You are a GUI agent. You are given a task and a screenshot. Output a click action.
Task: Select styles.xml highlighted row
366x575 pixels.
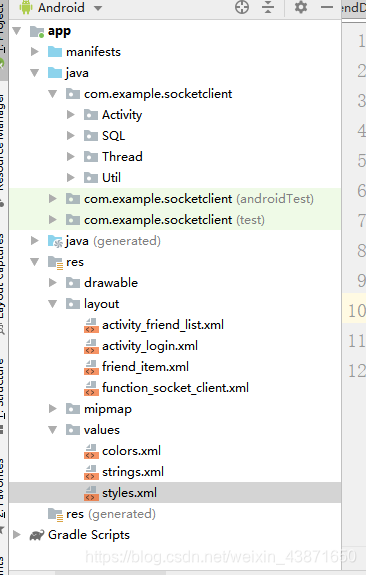(175, 493)
